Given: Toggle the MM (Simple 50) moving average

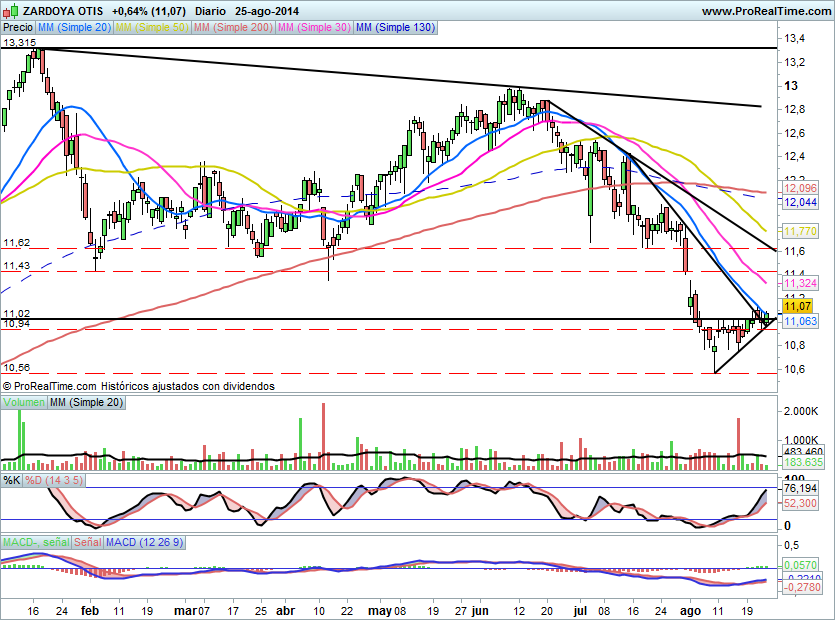Looking at the screenshot, I should (x=152, y=28).
